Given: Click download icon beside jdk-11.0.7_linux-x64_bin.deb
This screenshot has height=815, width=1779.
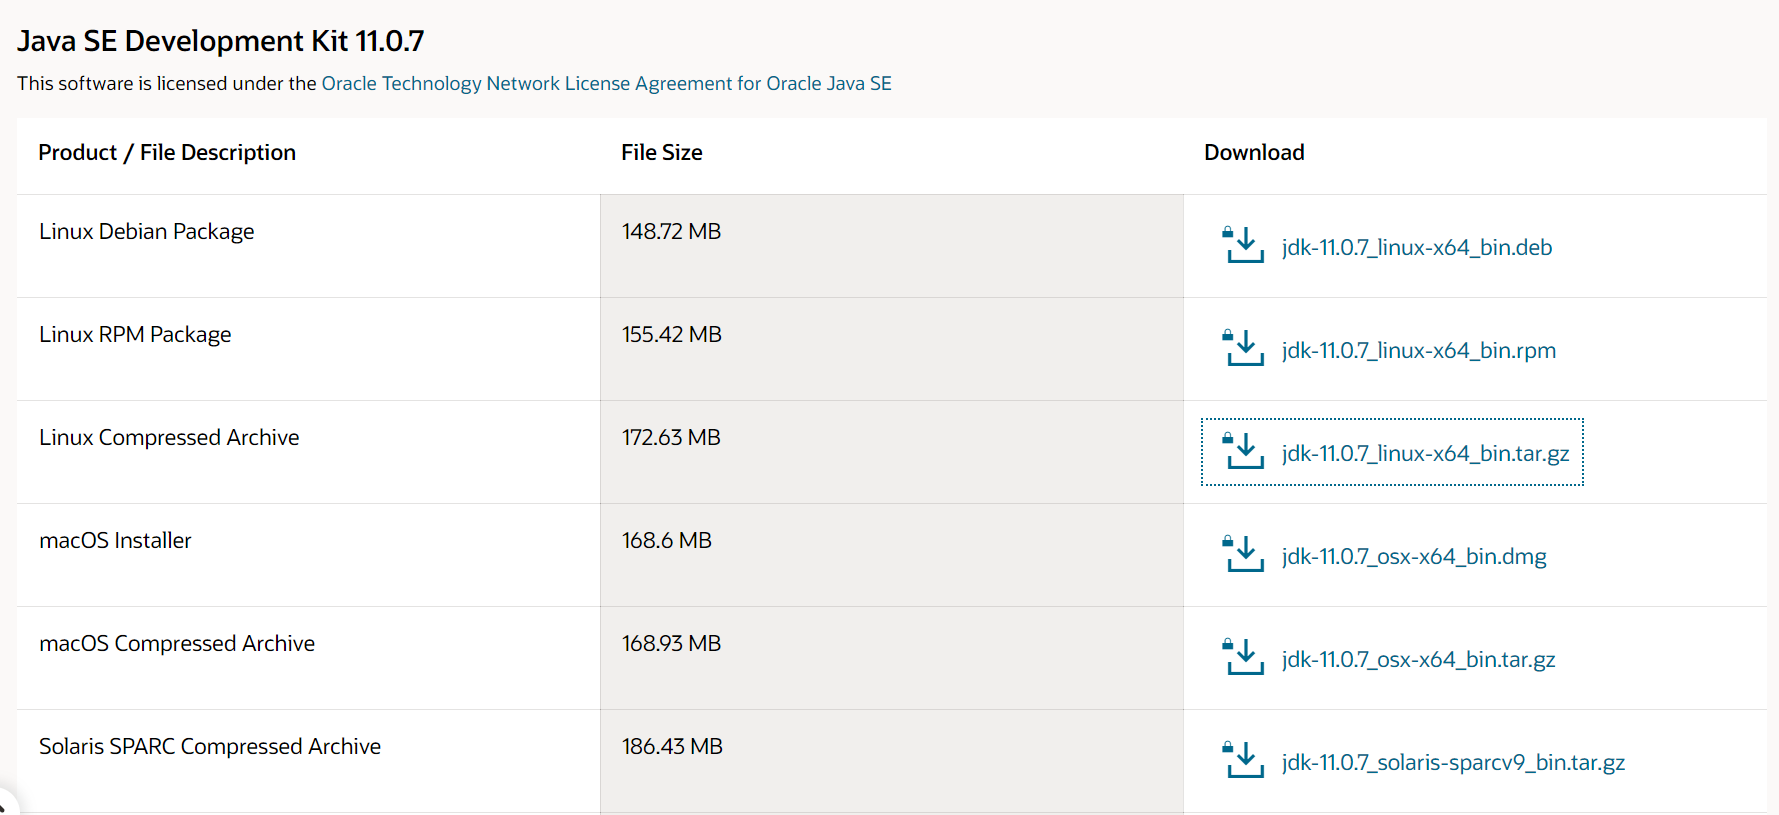Looking at the screenshot, I should [1244, 245].
